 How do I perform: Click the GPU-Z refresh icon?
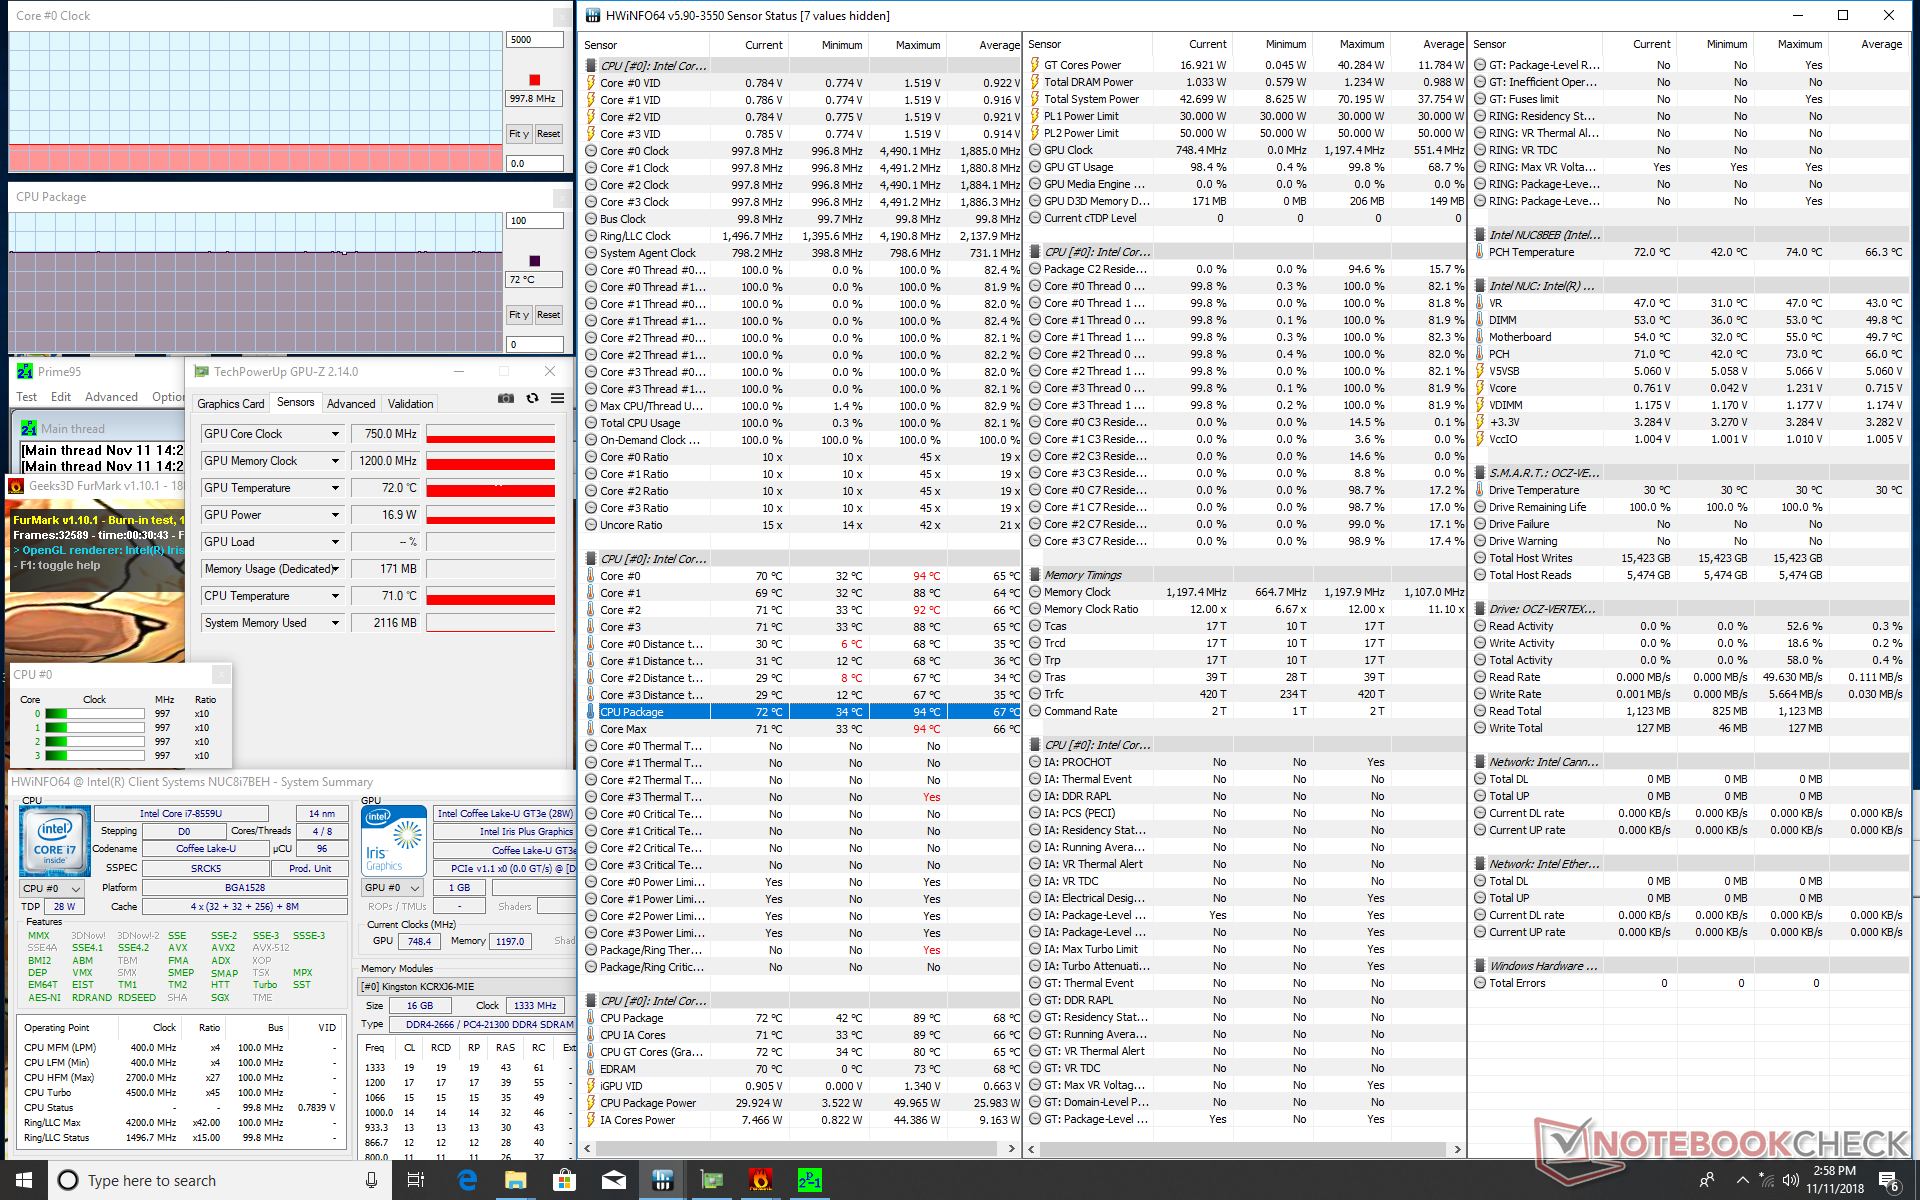coord(532,398)
